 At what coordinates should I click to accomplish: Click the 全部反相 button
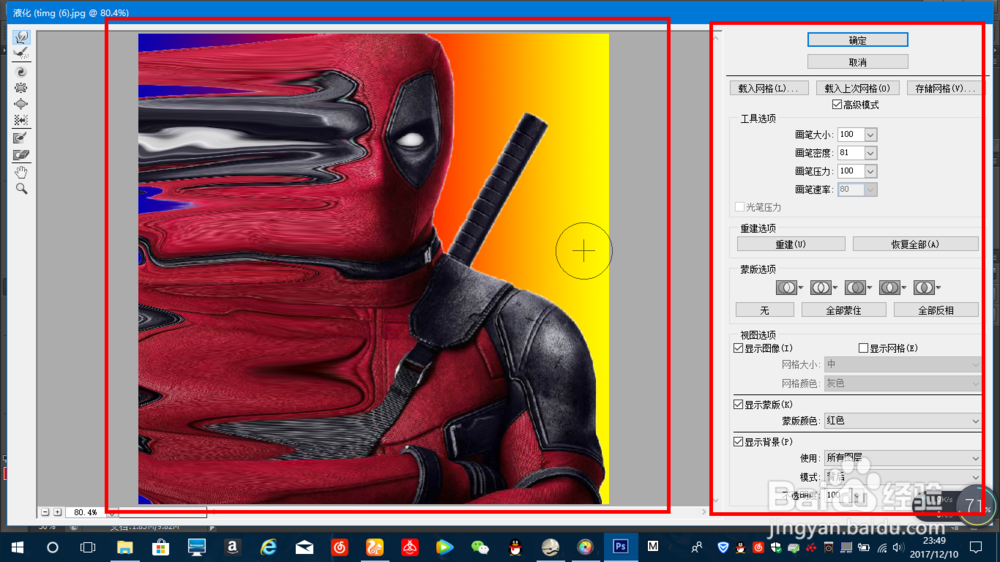pos(936,310)
